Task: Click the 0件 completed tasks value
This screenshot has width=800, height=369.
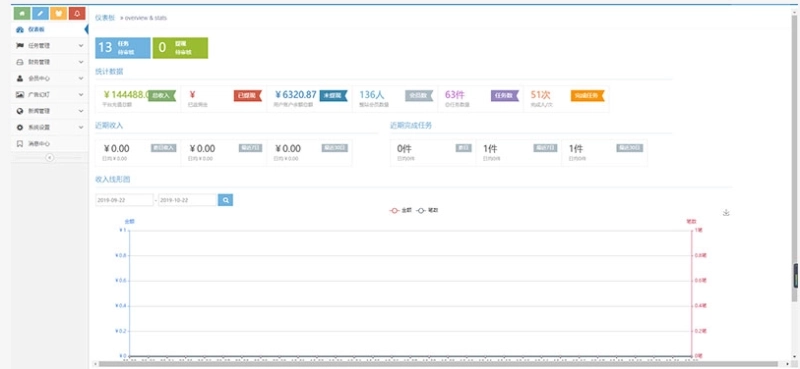Action: point(405,149)
